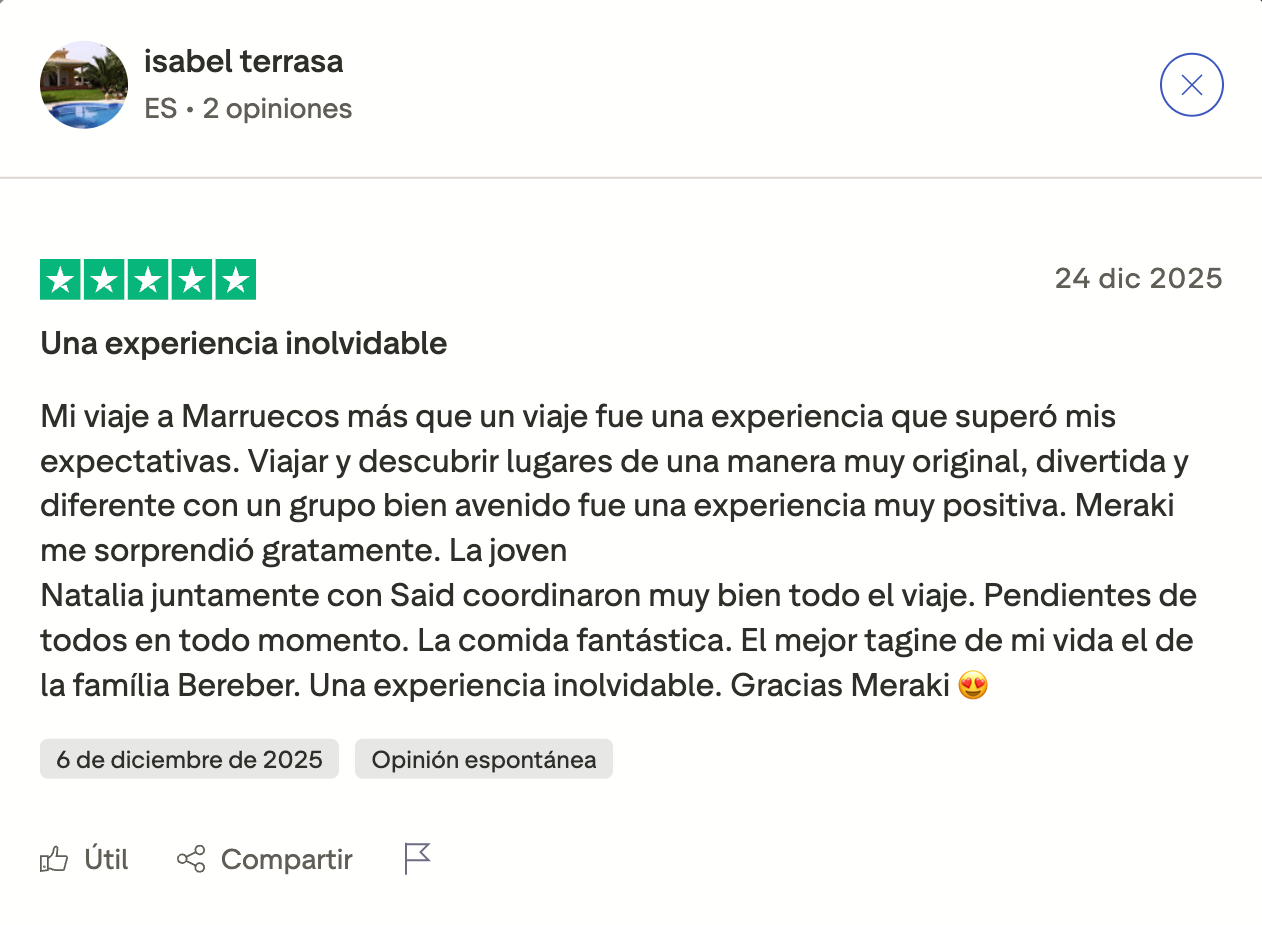Click the fifth green star
This screenshot has width=1262, height=925.
tap(235, 280)
